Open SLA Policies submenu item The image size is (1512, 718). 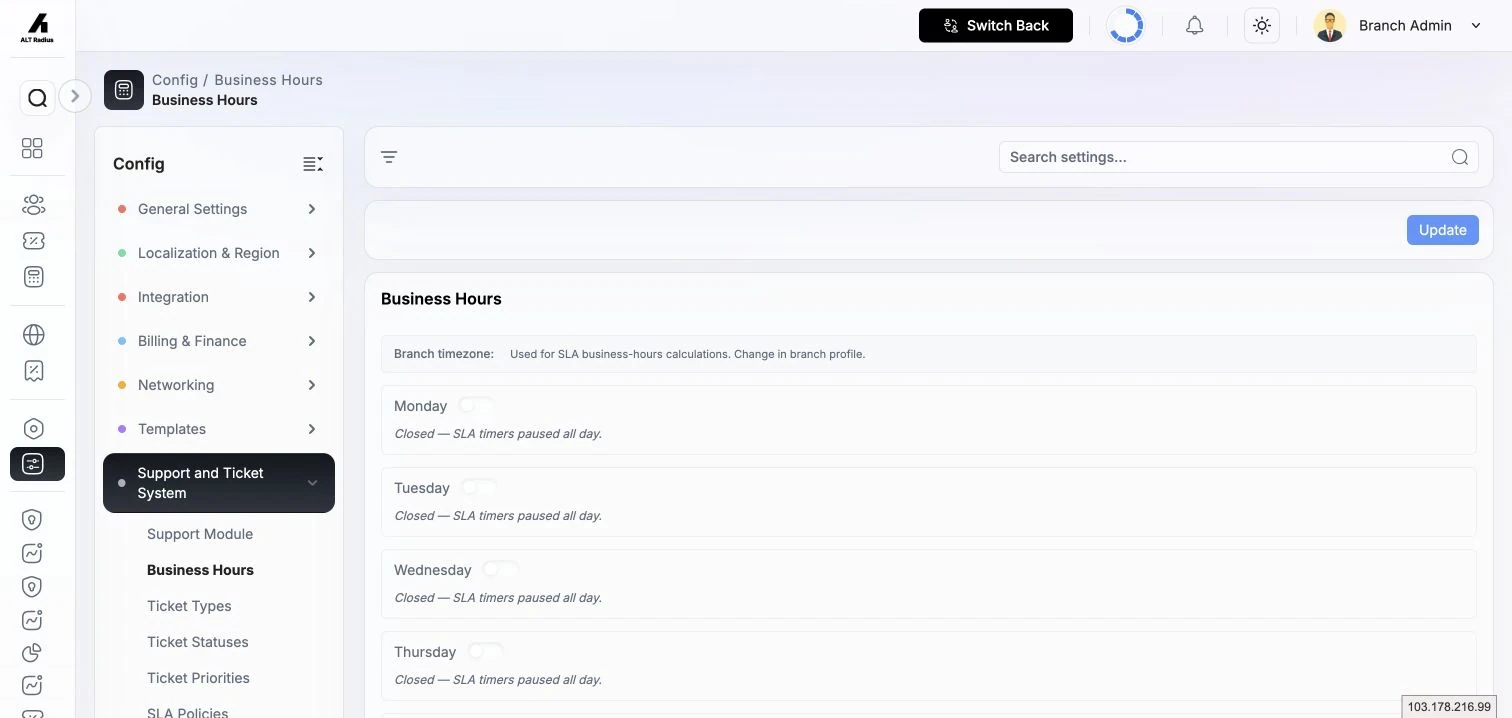click(188, 712)
